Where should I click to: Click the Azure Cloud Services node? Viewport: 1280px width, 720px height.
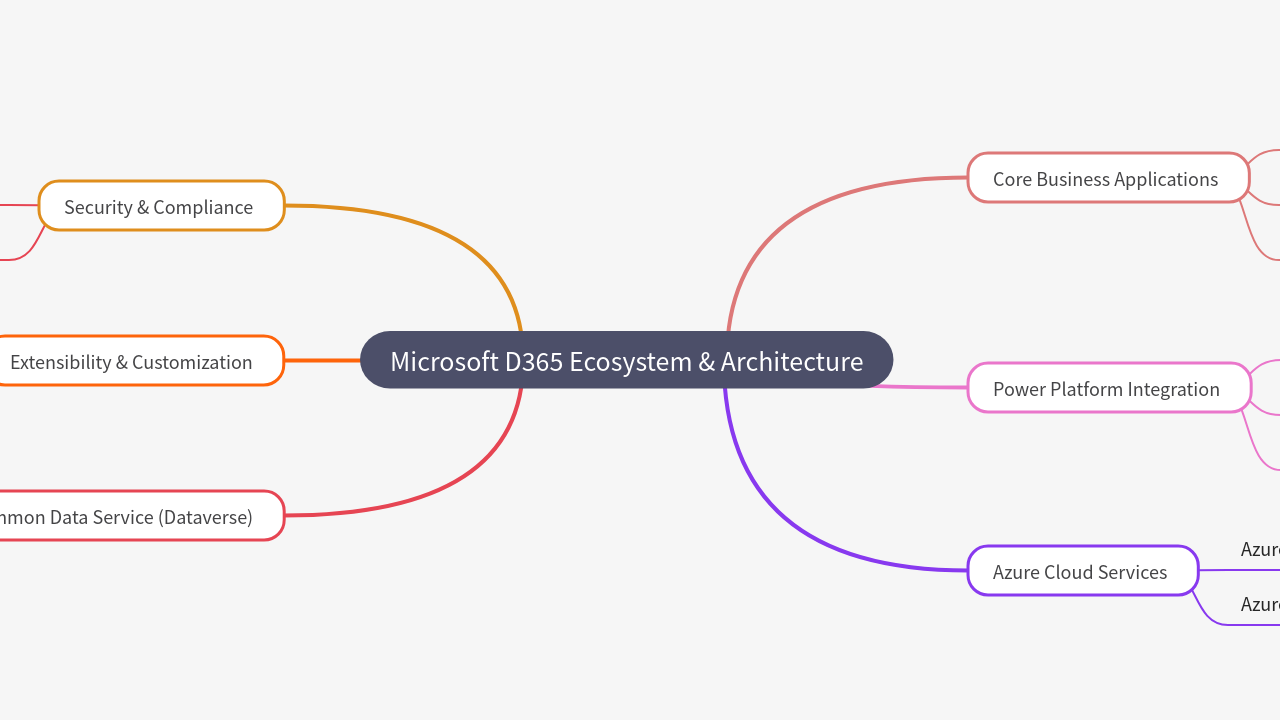pyautogui.click(x=1080, y=571)
